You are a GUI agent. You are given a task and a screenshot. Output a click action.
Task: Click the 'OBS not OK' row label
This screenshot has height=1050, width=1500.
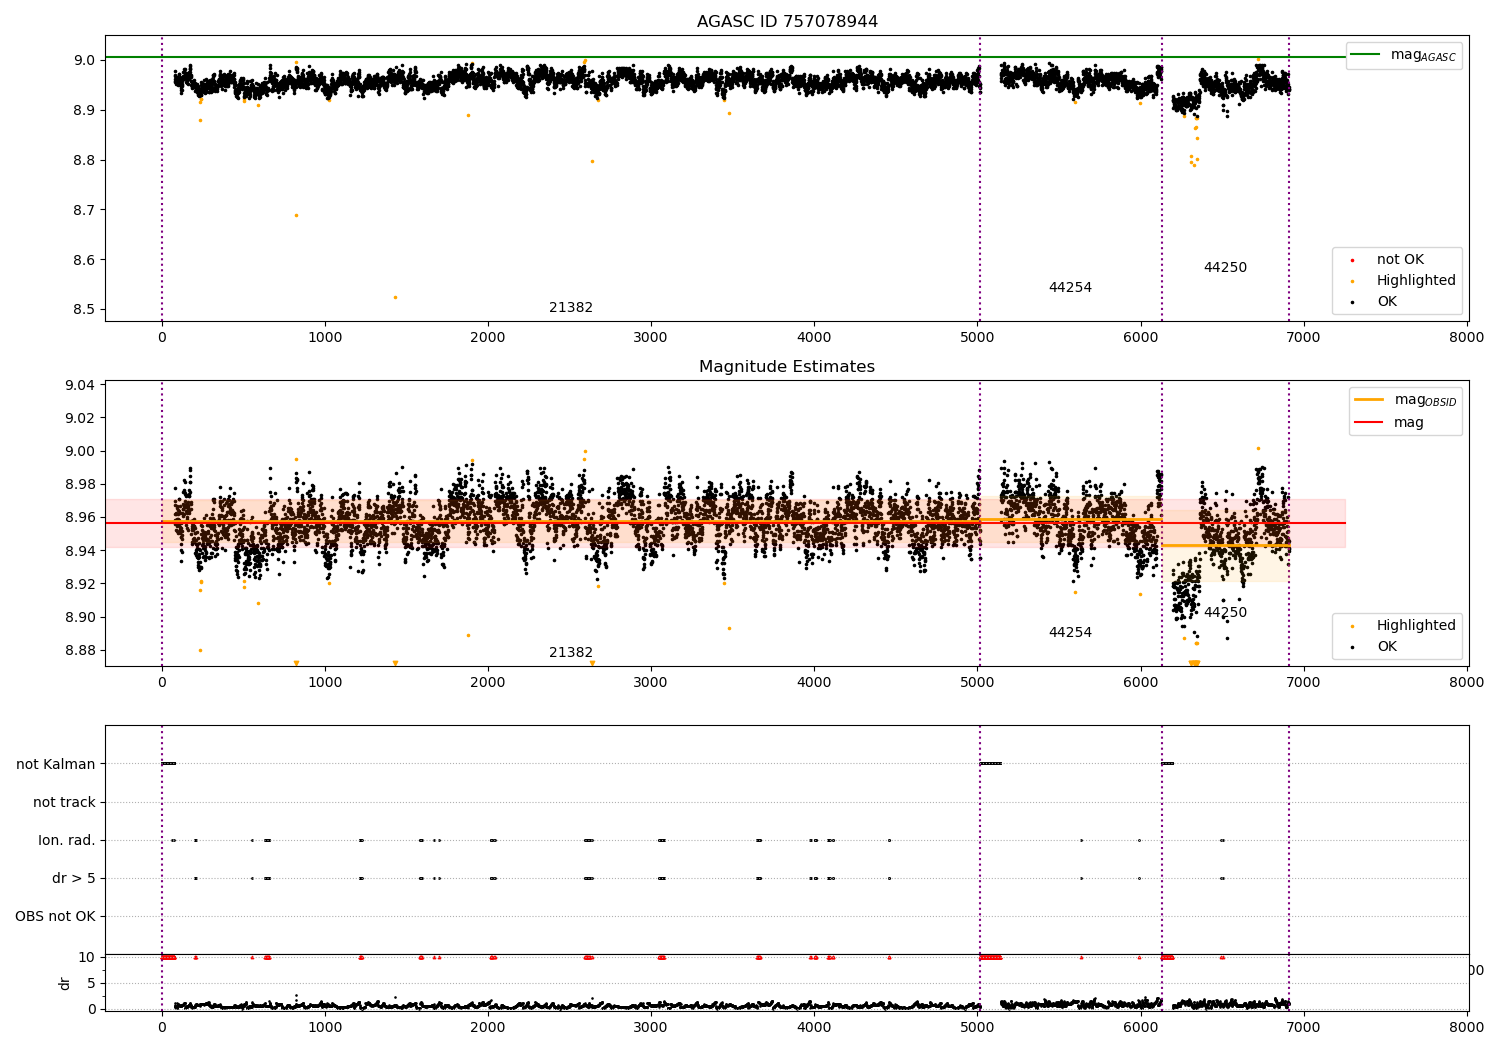tap(55, 916)
